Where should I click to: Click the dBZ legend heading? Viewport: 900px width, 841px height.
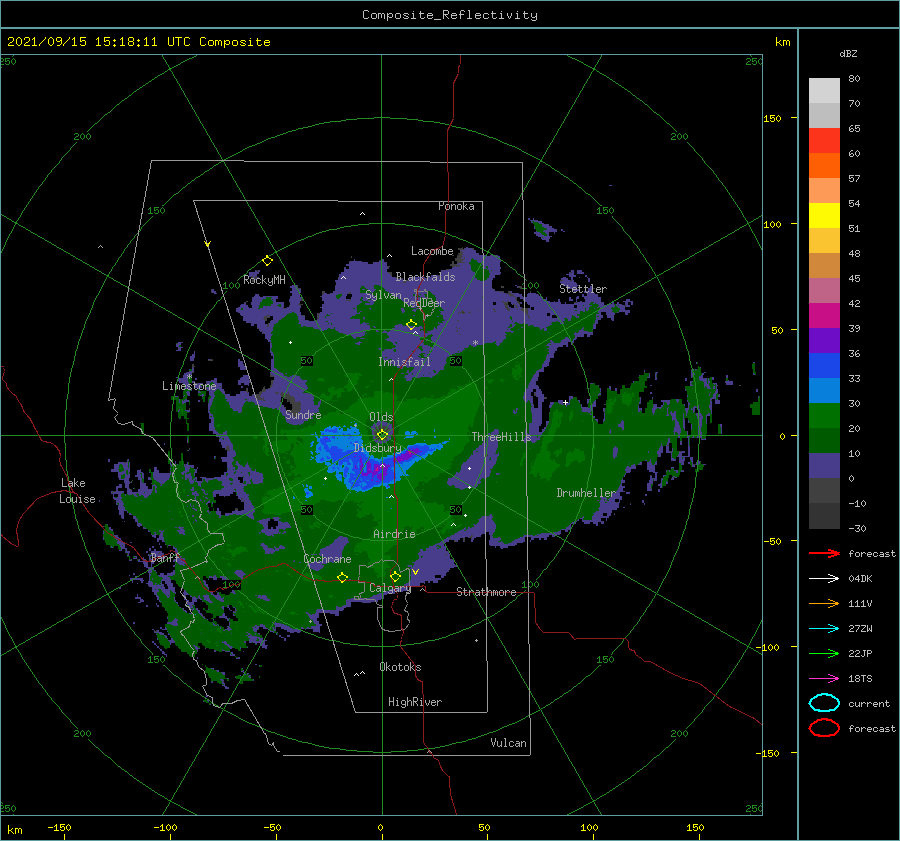click(x=848, y=53)
